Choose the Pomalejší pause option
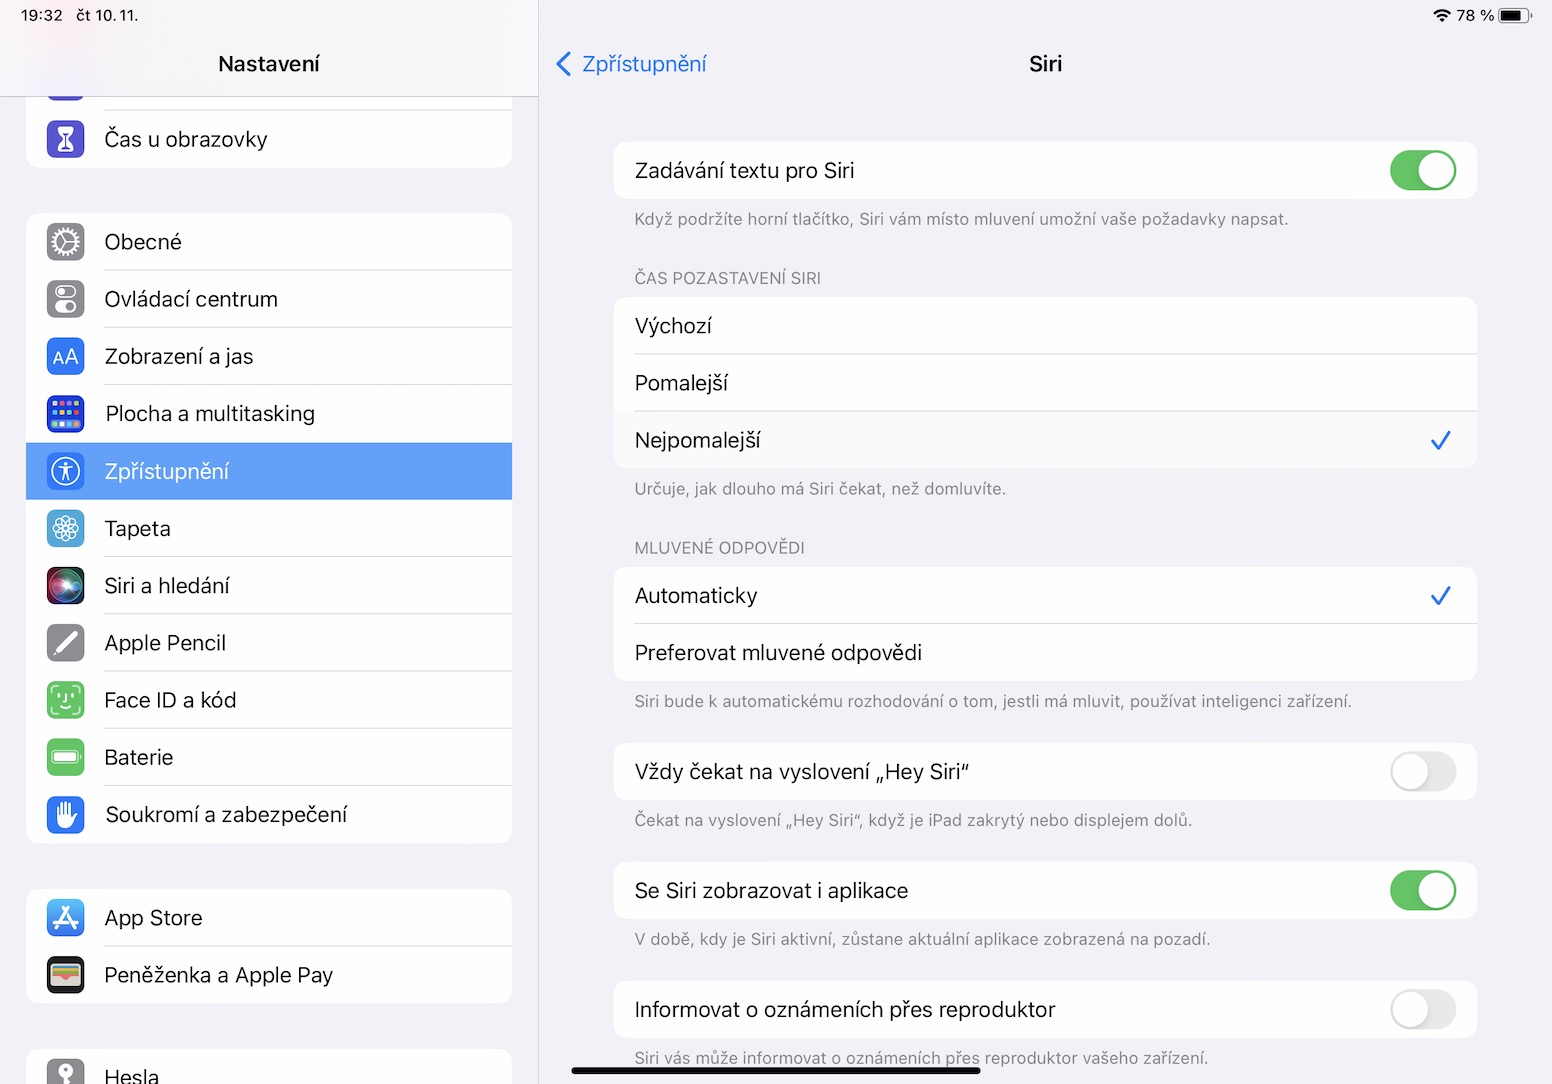 pos(1044,383)
